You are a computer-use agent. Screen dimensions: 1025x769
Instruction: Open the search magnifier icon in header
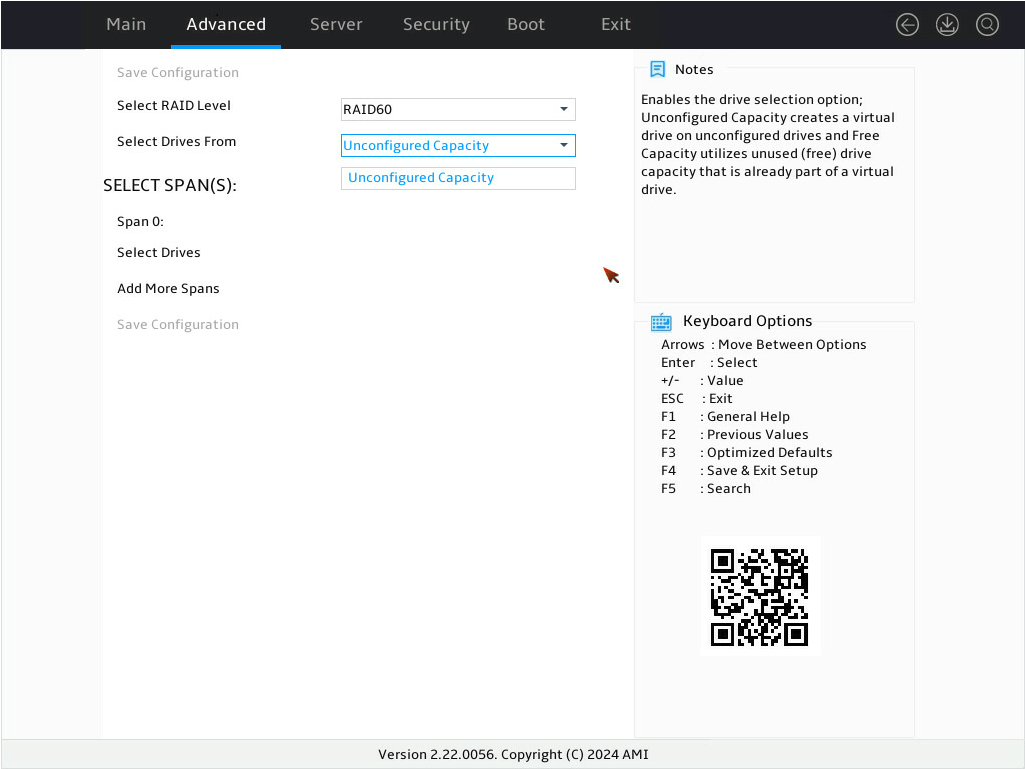click(987, 25)
